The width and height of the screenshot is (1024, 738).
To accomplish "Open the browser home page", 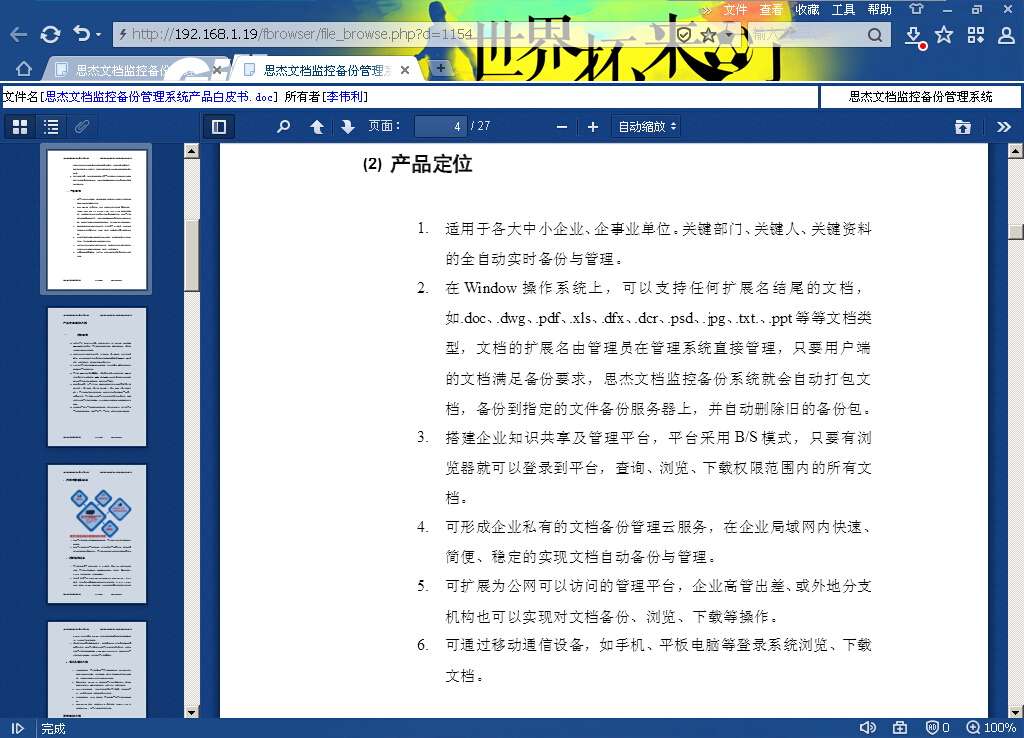I will pyautogui.click(x=24, y=69).
